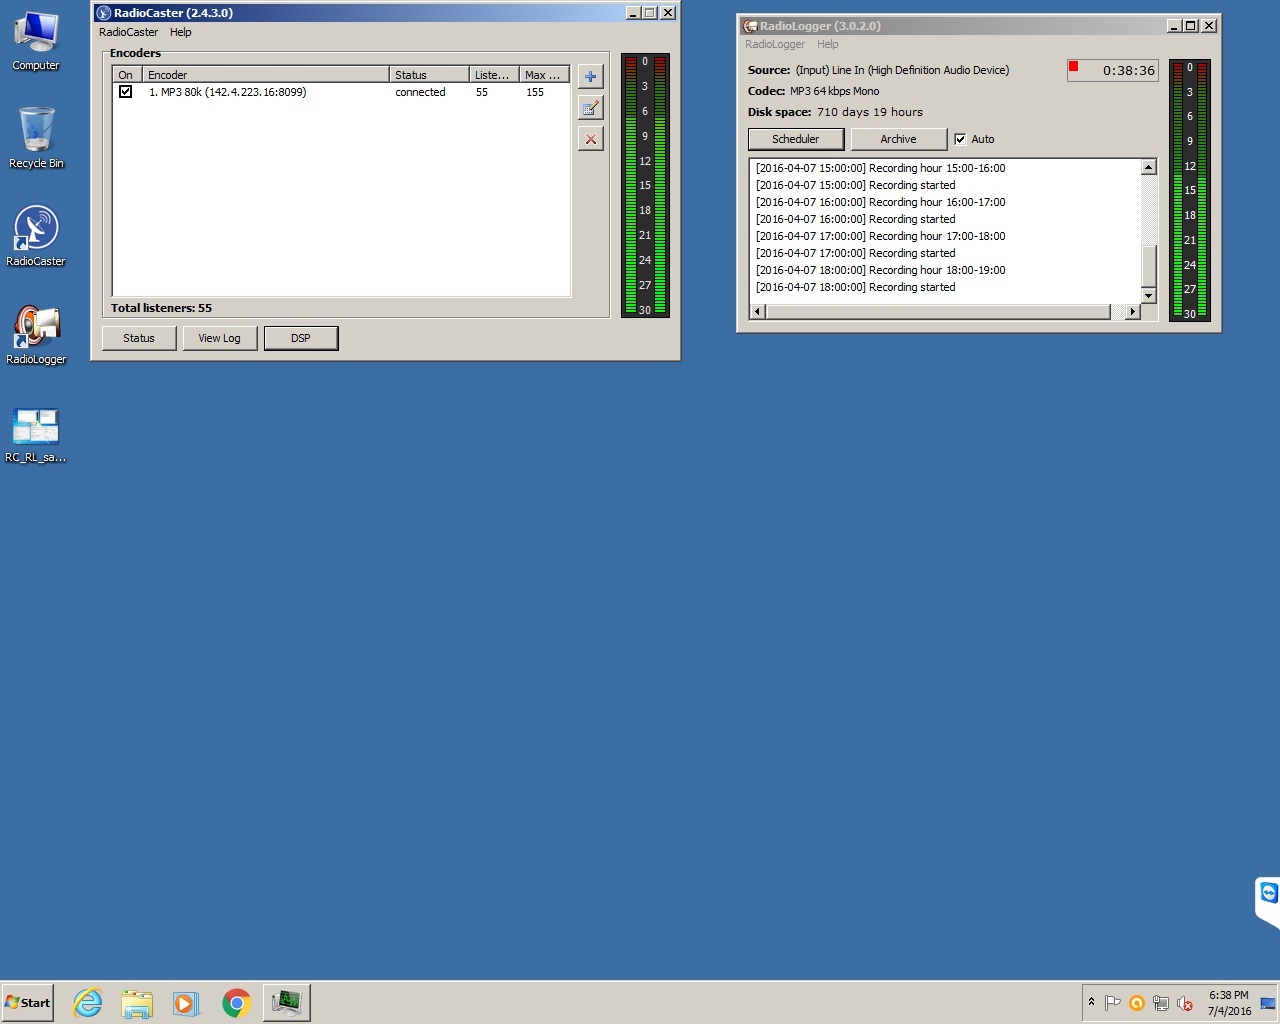Select the RadioLogger desktop shortcut

[x=36, y=335]
